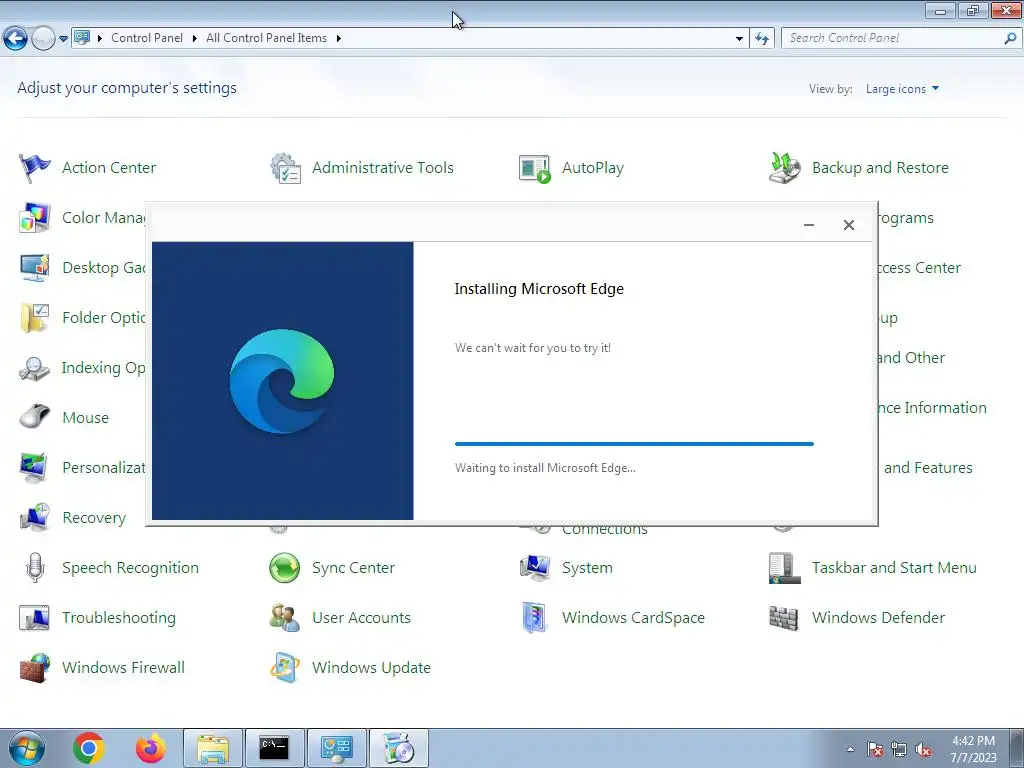Screen dimensions: 1024x768
Task: Click All Control Panel Items breadcrumb
Action: click(x=266, y=39)
